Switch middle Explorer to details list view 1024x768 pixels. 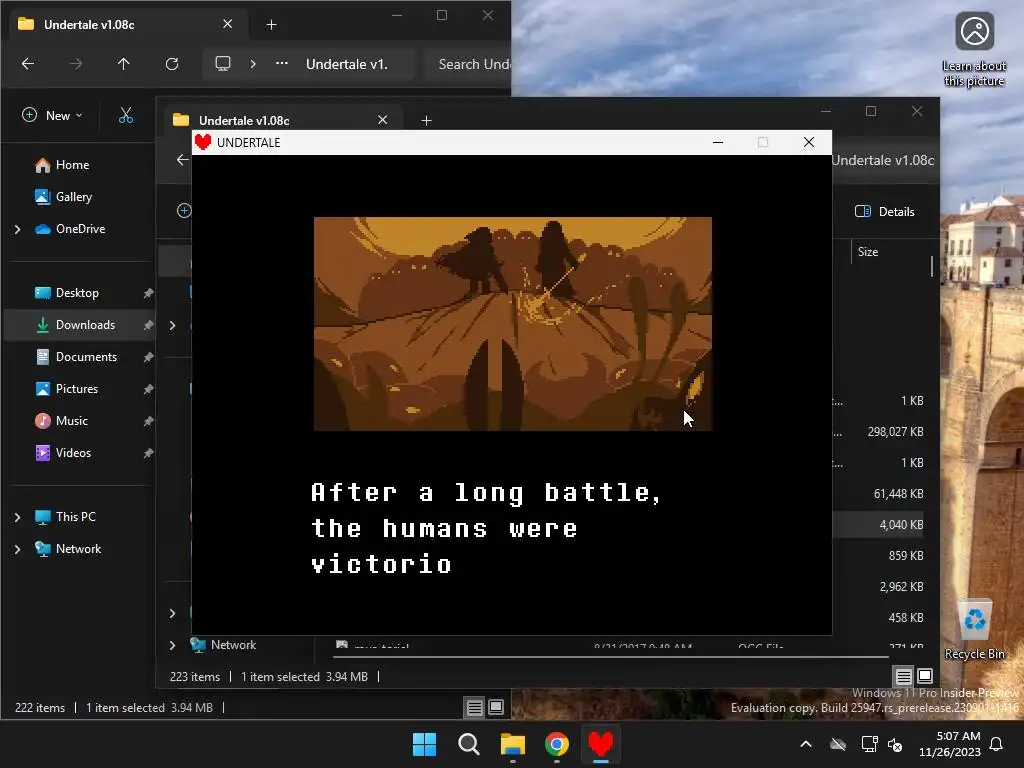[903, 677]
